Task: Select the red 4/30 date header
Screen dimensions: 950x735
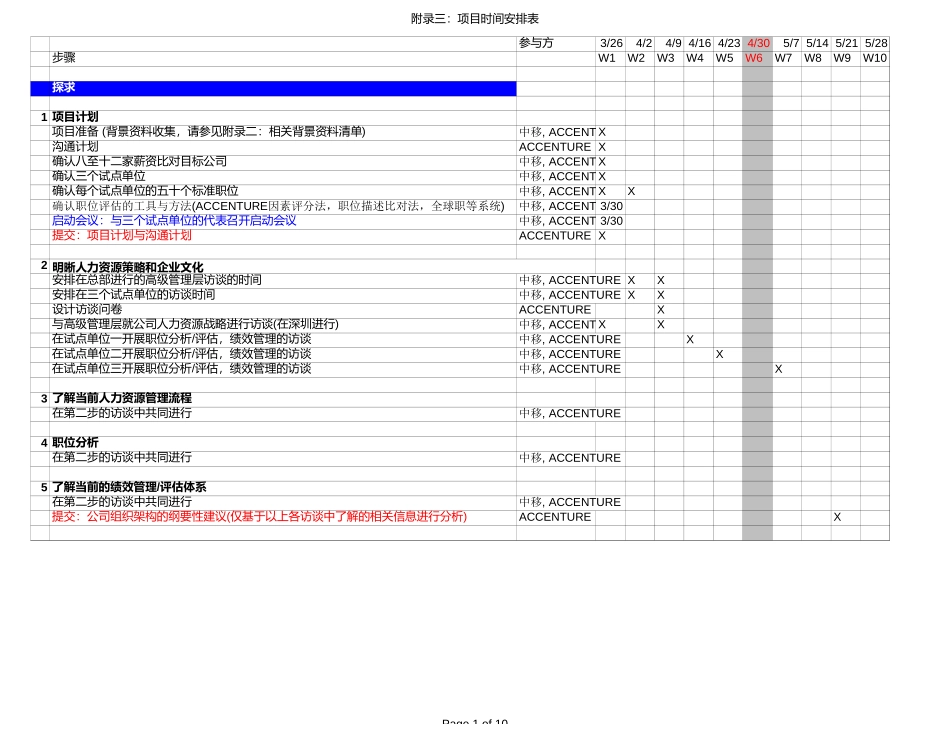Action: tap(758, 43)
